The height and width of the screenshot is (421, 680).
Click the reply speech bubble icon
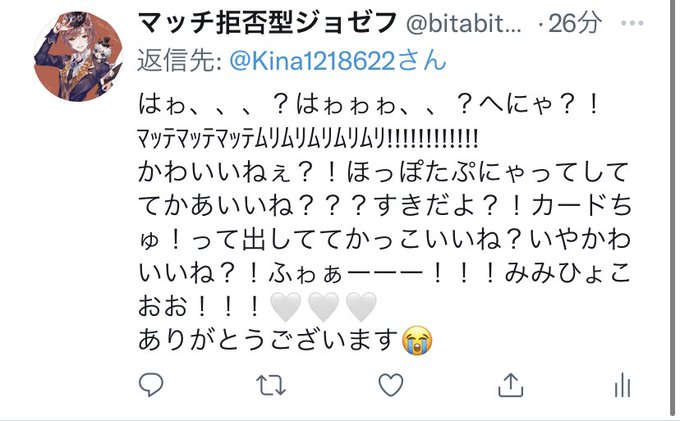151,384
